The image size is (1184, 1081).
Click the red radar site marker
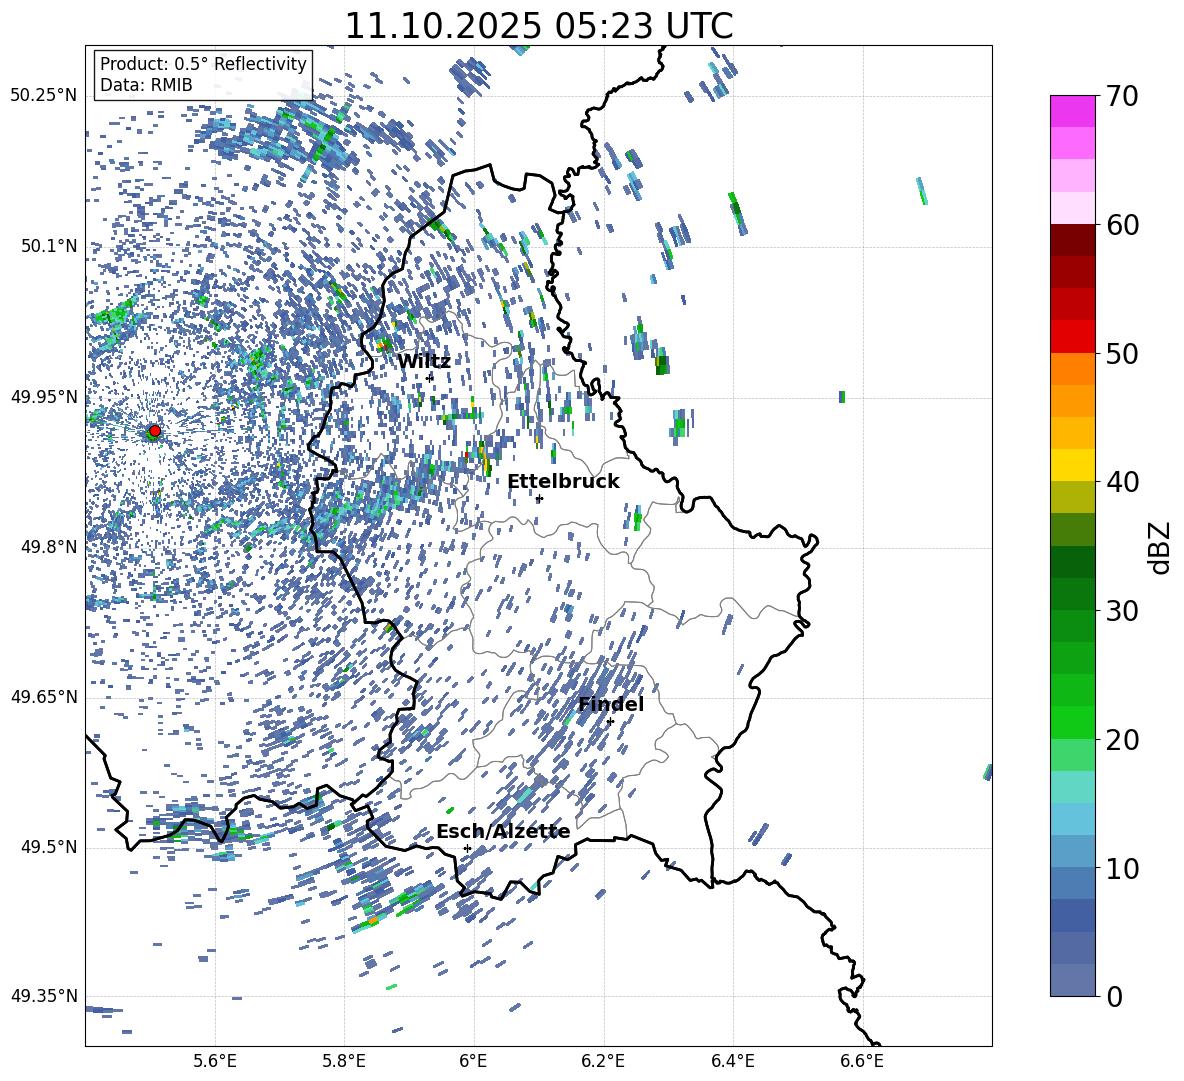click(x=155, y=430)
